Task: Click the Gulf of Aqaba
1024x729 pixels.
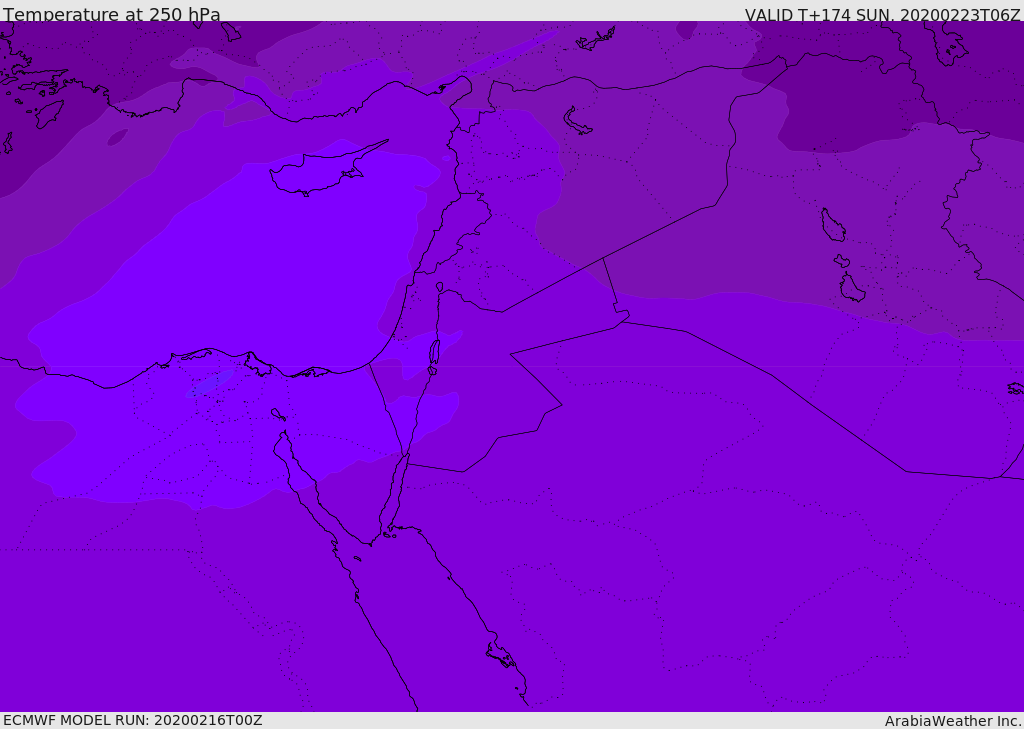Action: 392,492
